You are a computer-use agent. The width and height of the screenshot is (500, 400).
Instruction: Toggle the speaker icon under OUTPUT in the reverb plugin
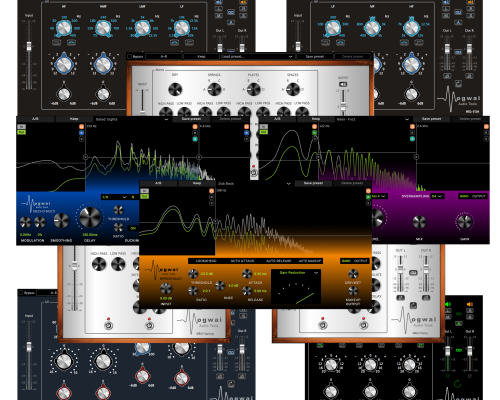point(343,84)
